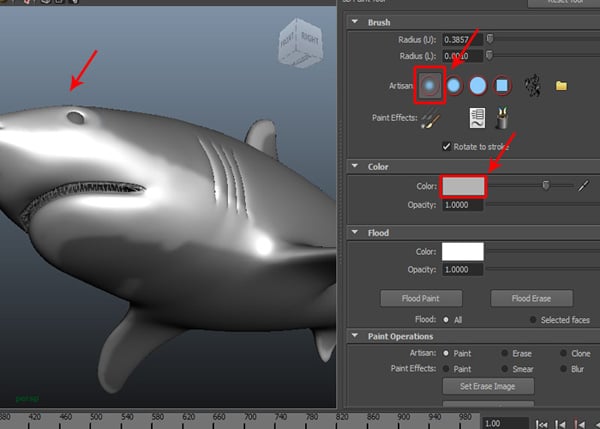The height and width of the screenshot is (429, 600).
Task: Select the Gaussian soft Artisan brush profile
Action: pyautogui.click(x=429, y=85)
